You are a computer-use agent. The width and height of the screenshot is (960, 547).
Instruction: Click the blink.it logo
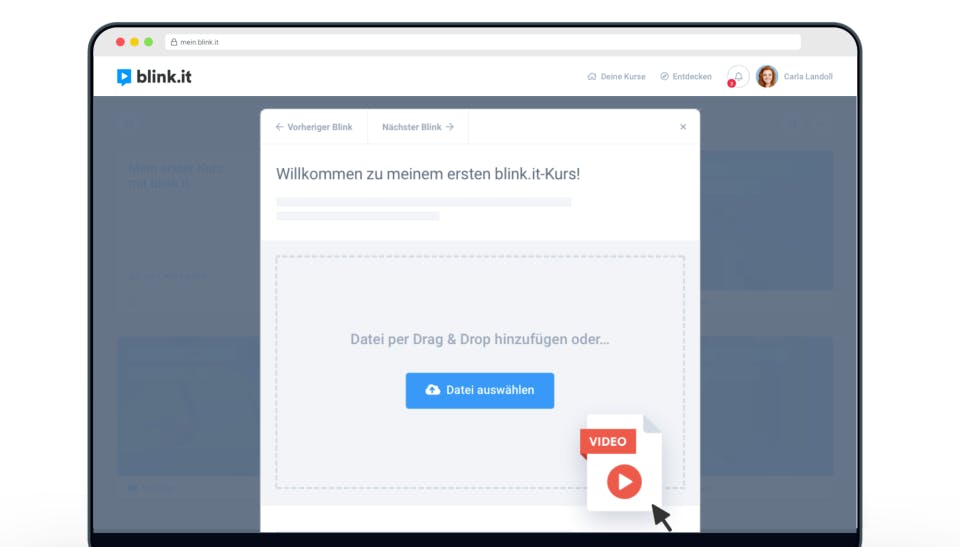point(154,77)
